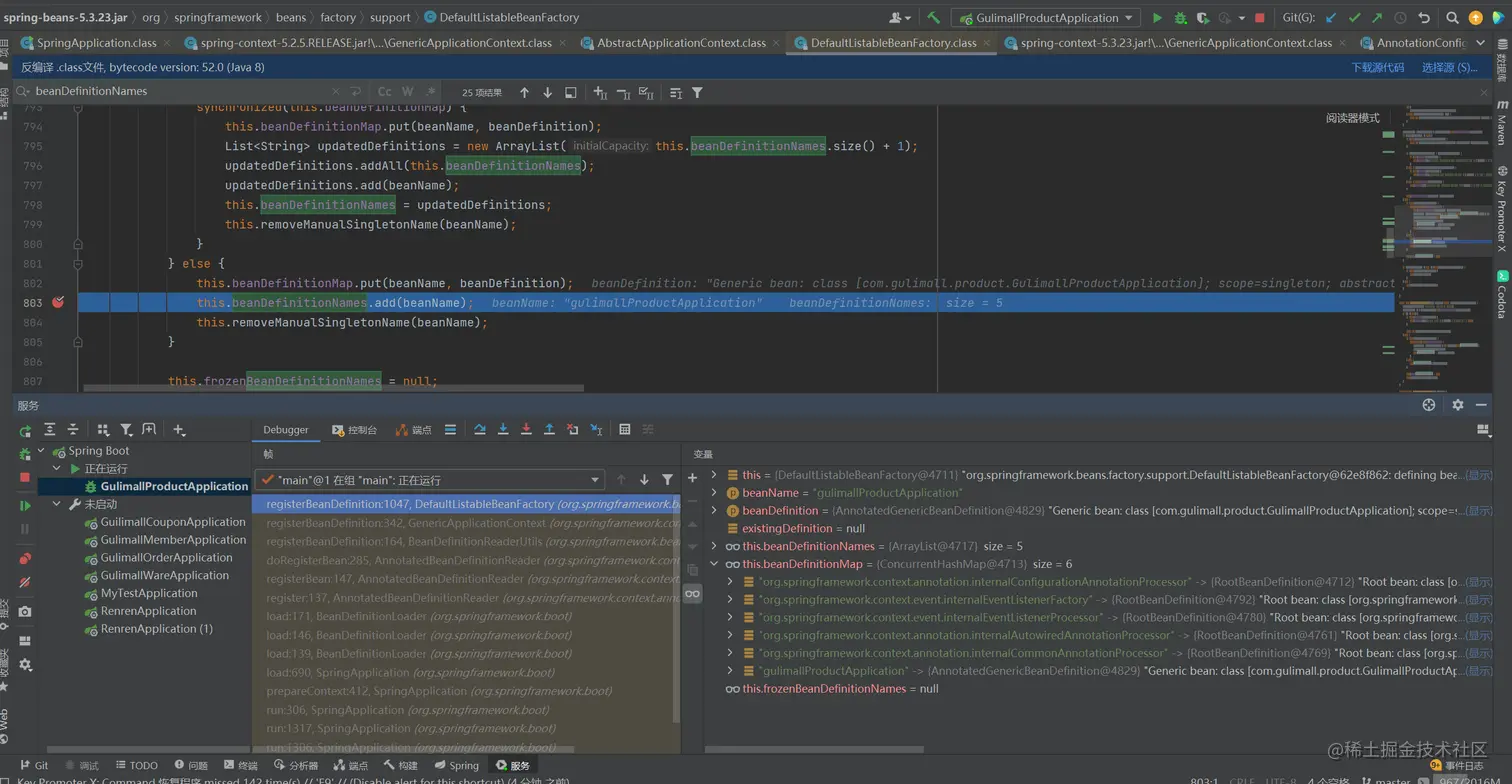Click the Build project hammer icon
This screenshot has height=784, width=1512.
click(933, 18)
